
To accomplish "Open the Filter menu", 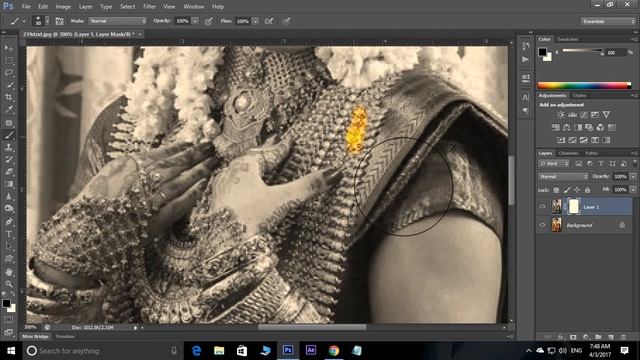I will (149, 7).
